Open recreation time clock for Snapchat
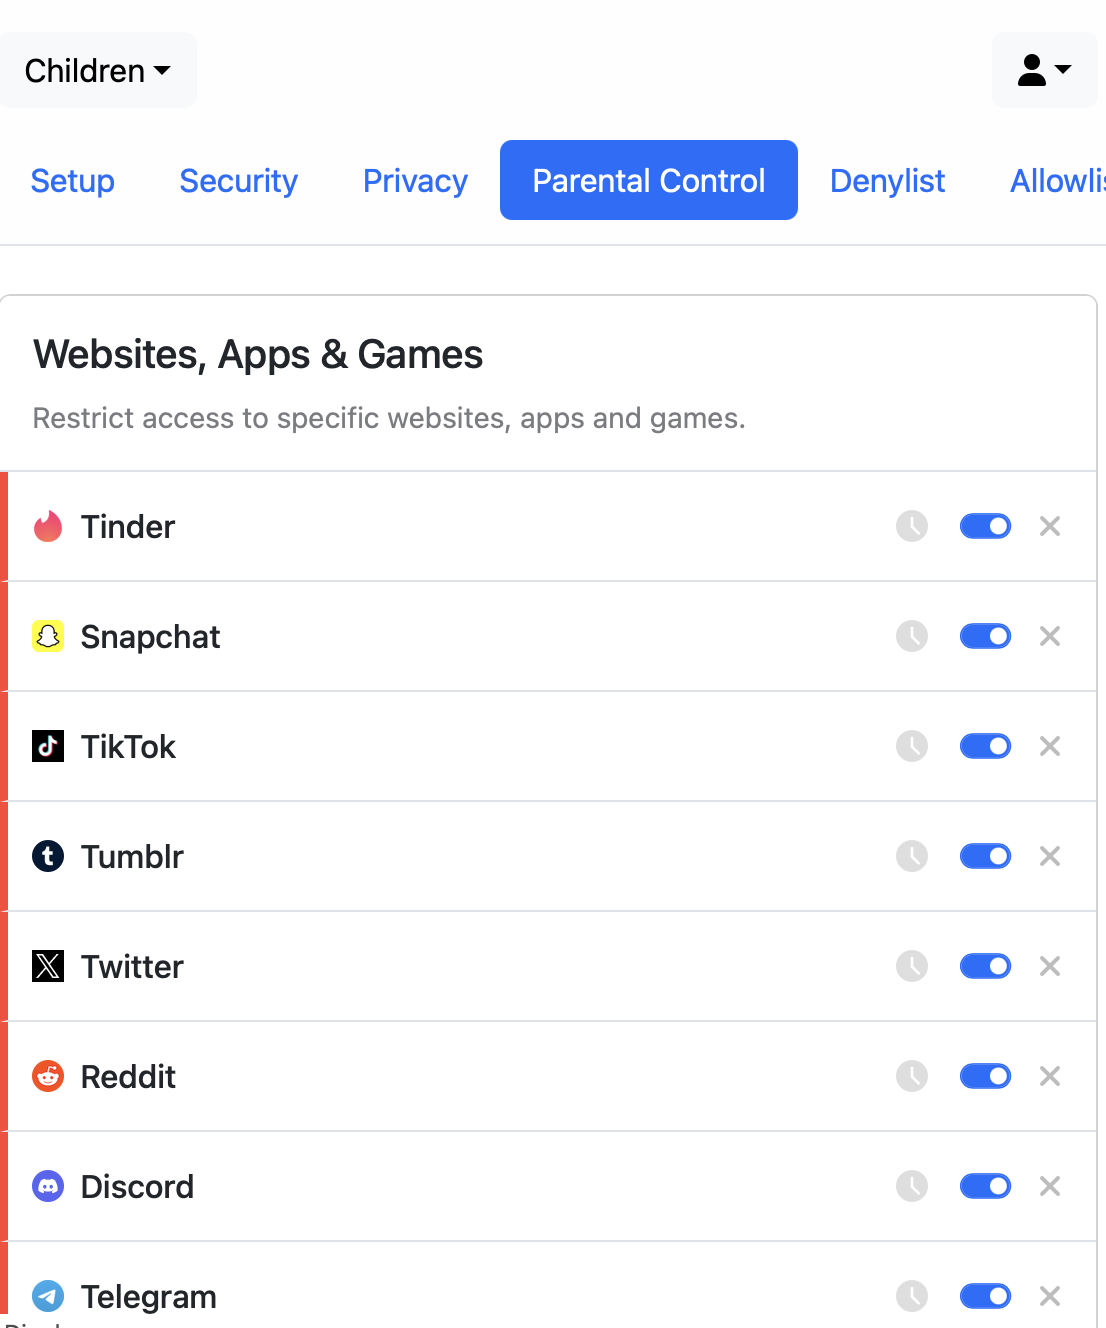This screenshot has height=1328, width=1106. point(911,636)
